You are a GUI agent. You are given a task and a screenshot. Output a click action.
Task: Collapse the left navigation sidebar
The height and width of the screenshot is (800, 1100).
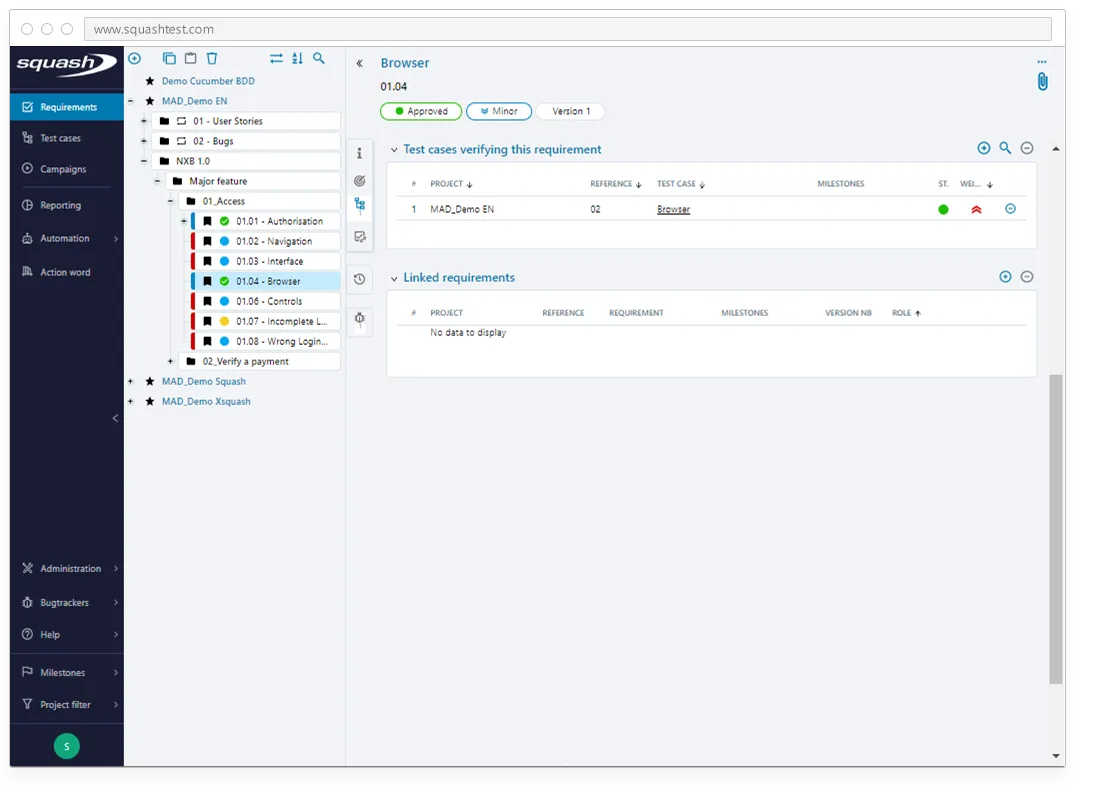click(115, 418)
